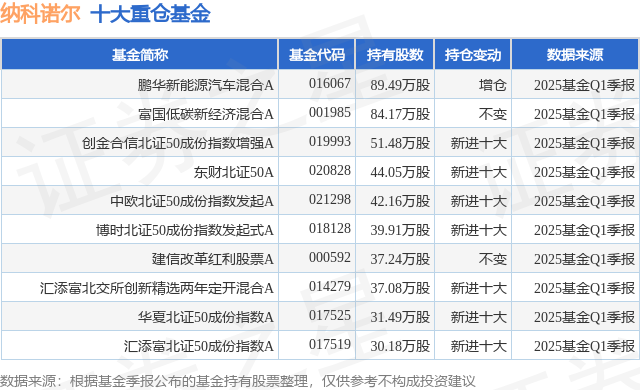Viewport: 640px width, 390px height.
Task: Select 汇添富北证50成份指数A fund
Action: click(x=198, y=346)
